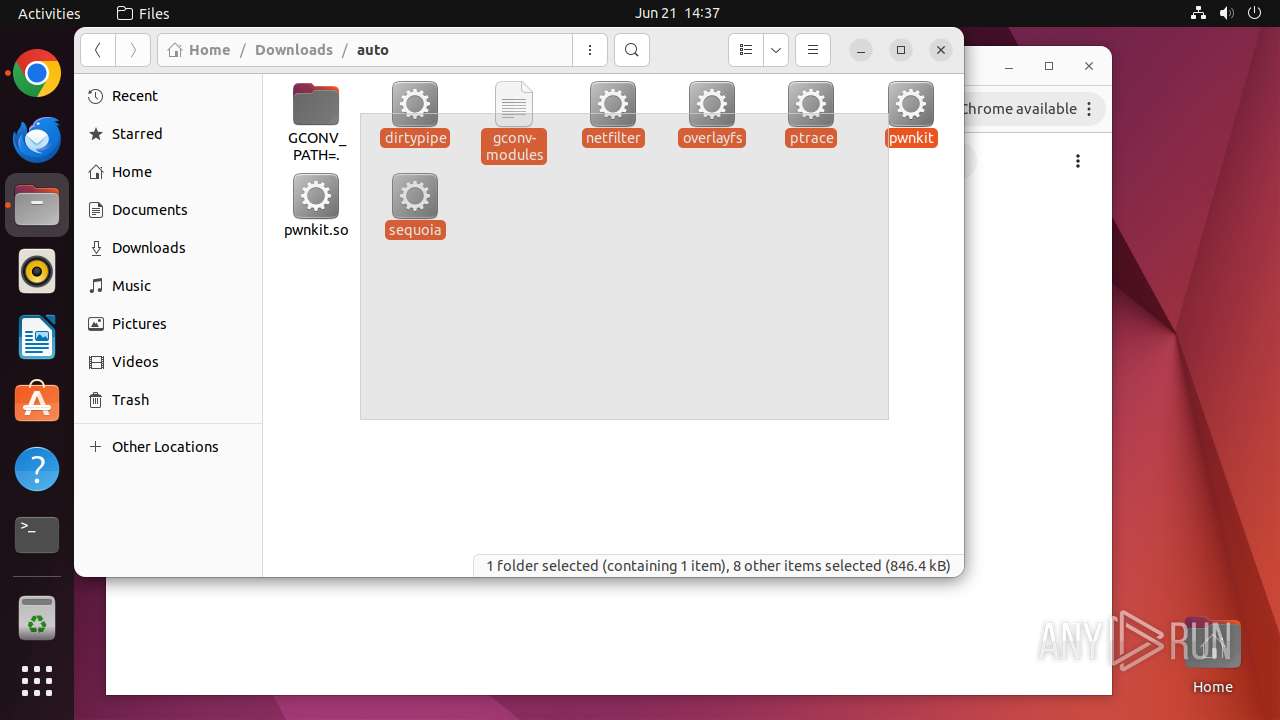Open Other Locations in the sidebar
The image size is (1280, 720).
pyautogui.click(x=168, y=447)
